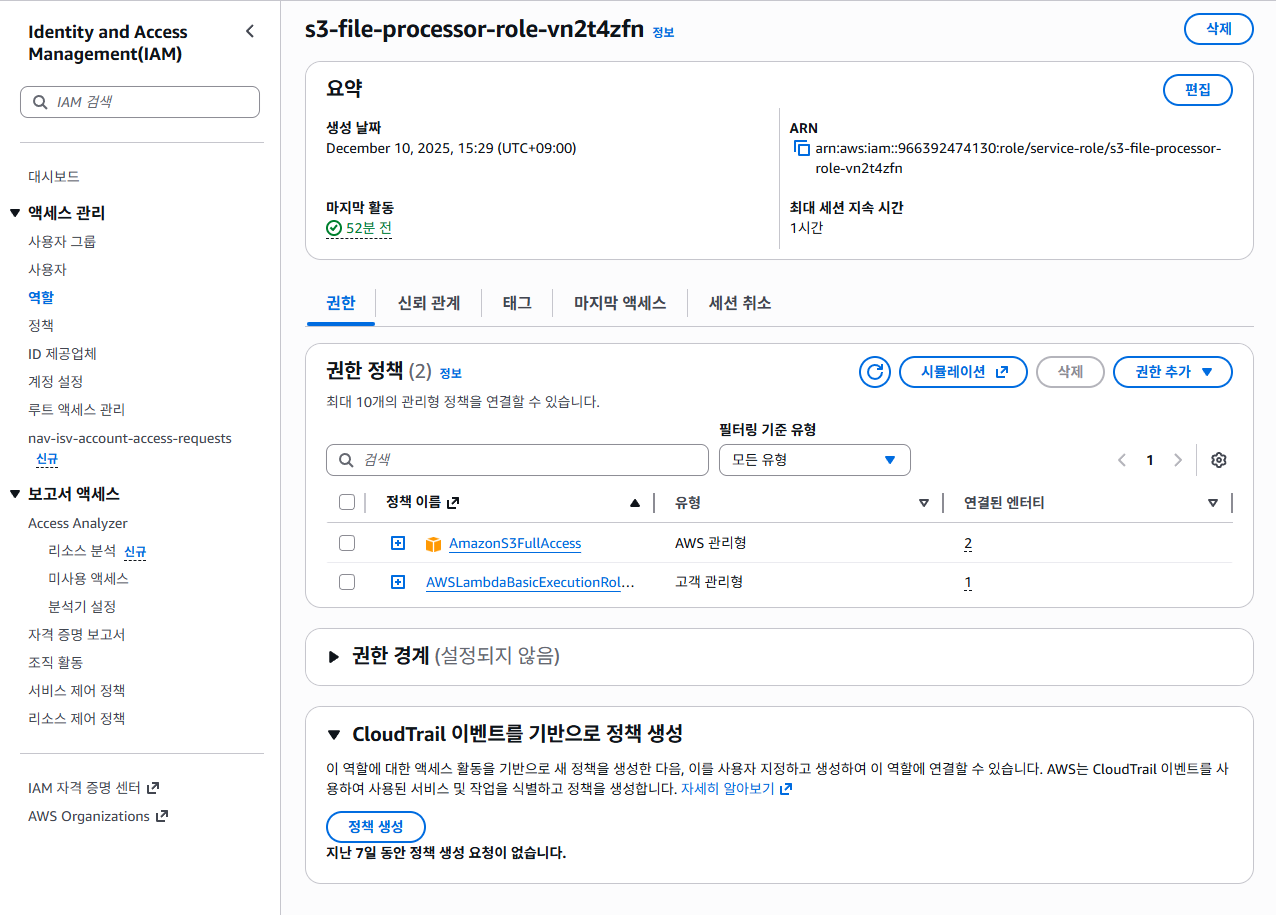Open 대시보드 in the sidebar

point(54,176)
